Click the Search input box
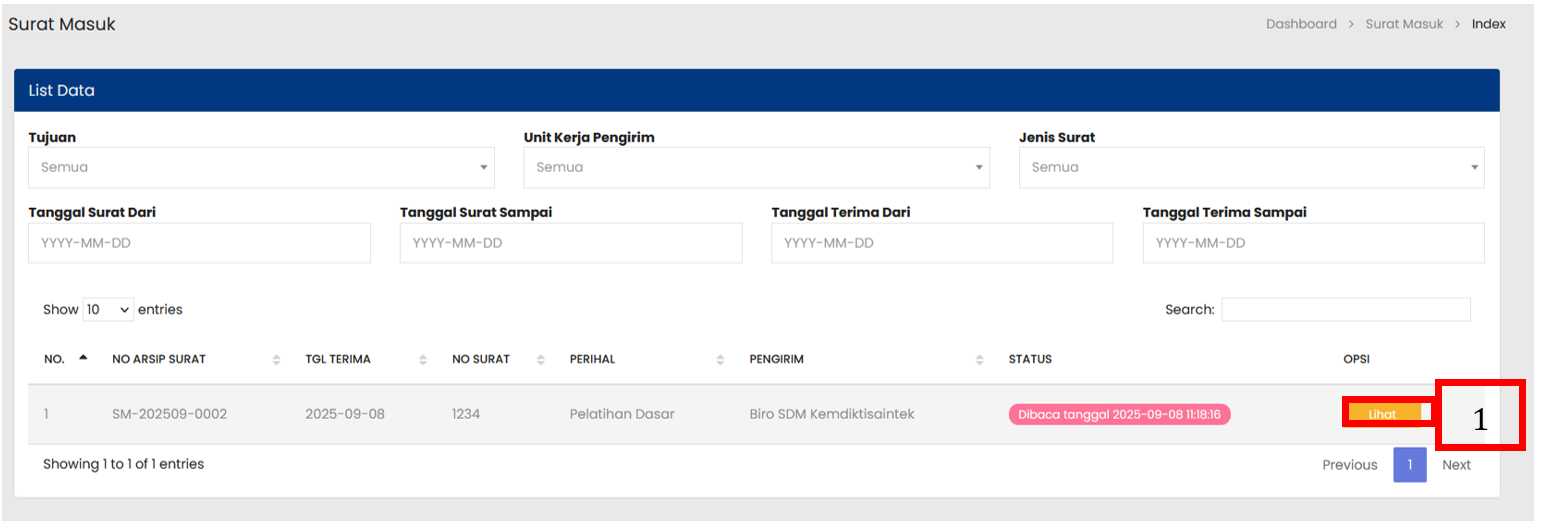 [1345, 310]
